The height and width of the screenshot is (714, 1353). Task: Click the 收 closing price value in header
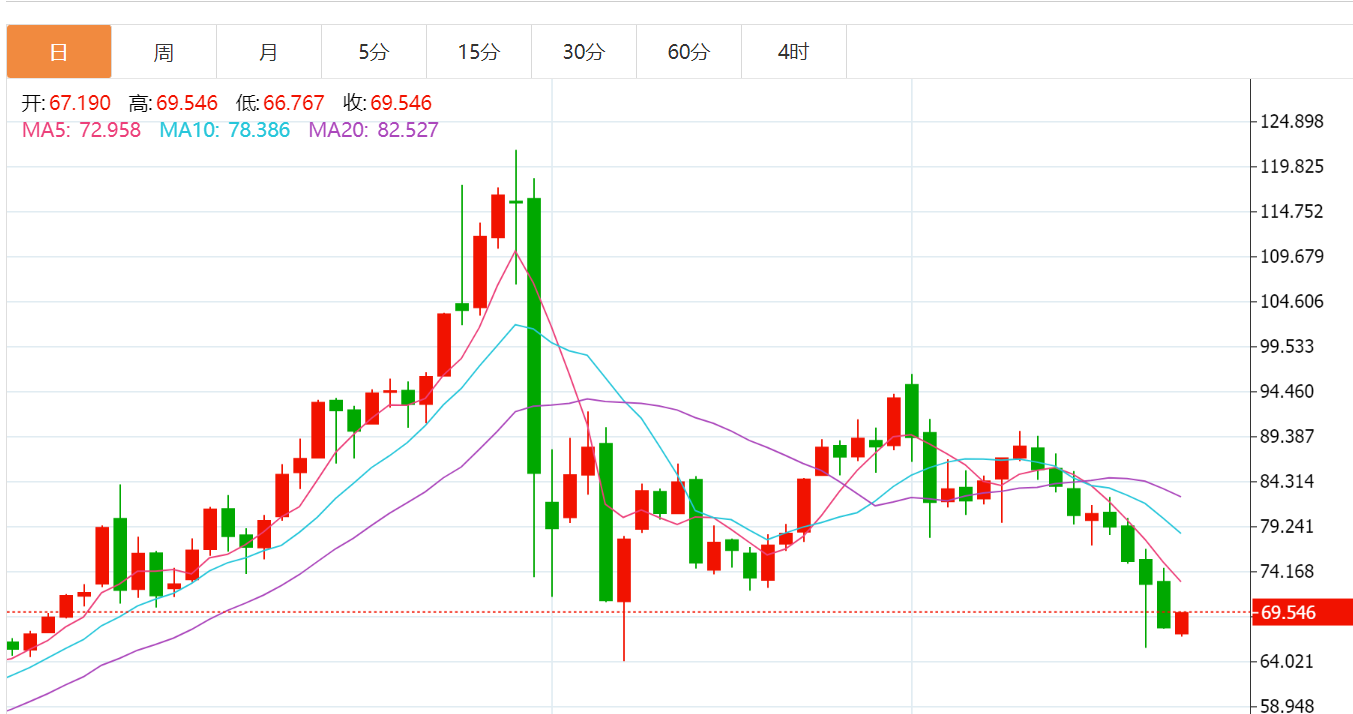400,103
